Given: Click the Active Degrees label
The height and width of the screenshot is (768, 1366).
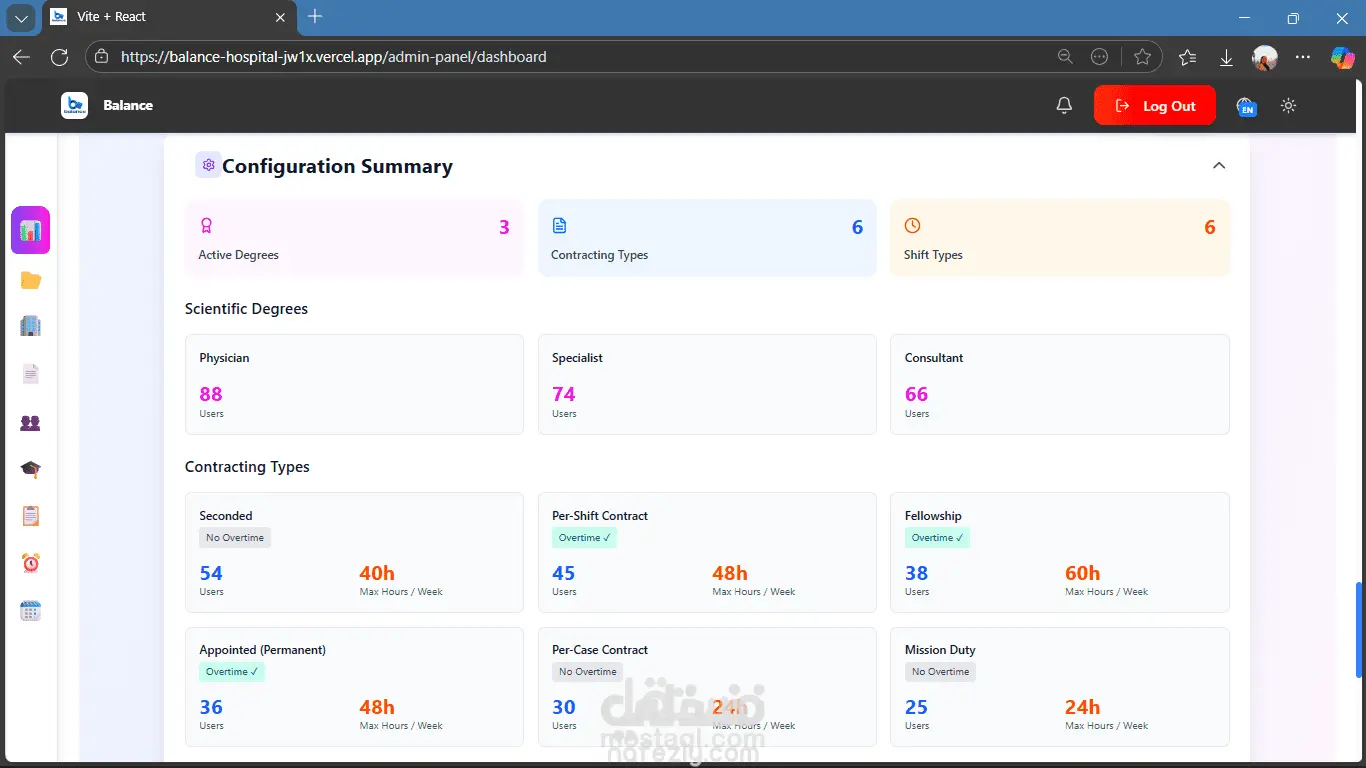Looking at the screenshot, I should [238, 255].
